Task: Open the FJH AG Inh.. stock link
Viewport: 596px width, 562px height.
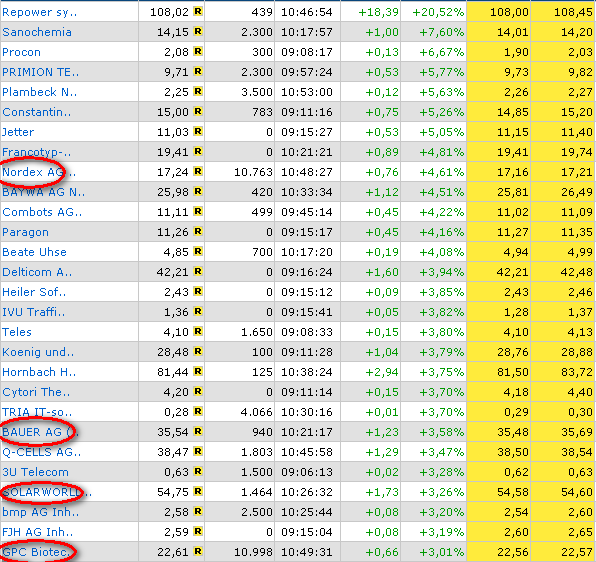Action: pos(38,532)
